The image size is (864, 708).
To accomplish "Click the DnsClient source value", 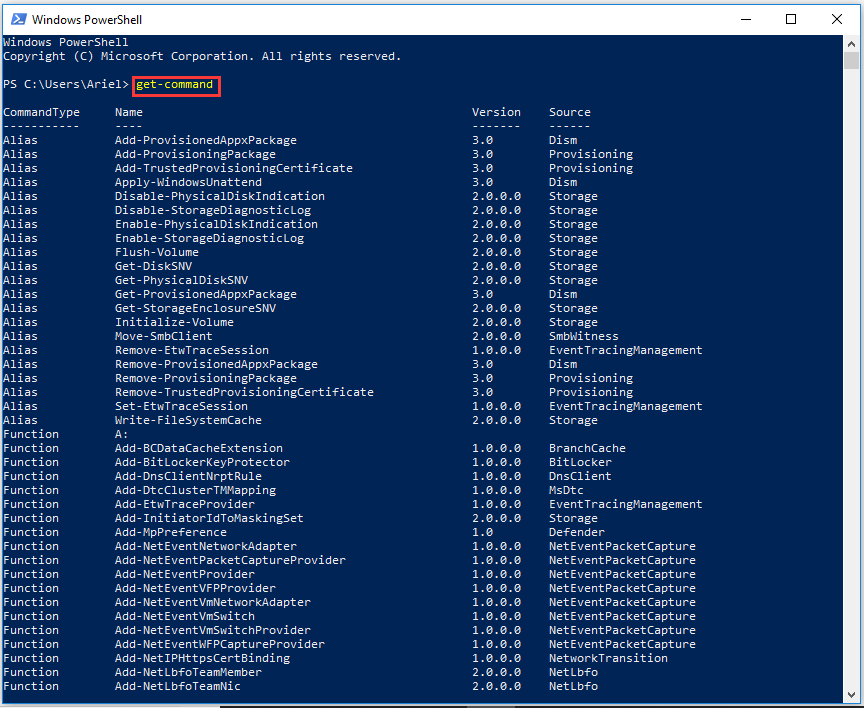I will point(580,477).
